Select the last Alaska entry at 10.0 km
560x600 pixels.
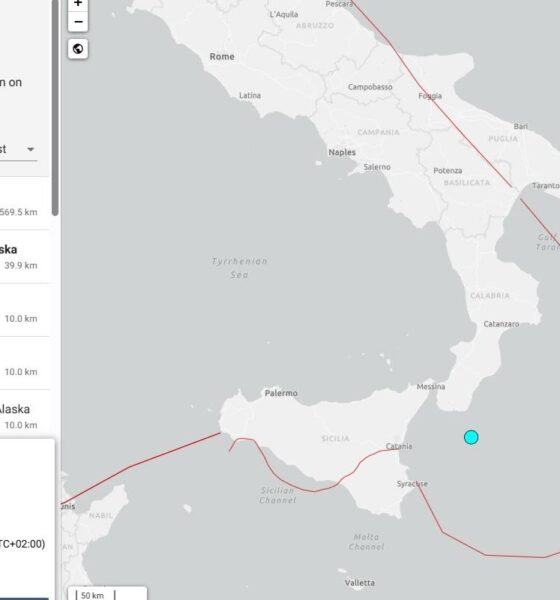pos(24,416)
